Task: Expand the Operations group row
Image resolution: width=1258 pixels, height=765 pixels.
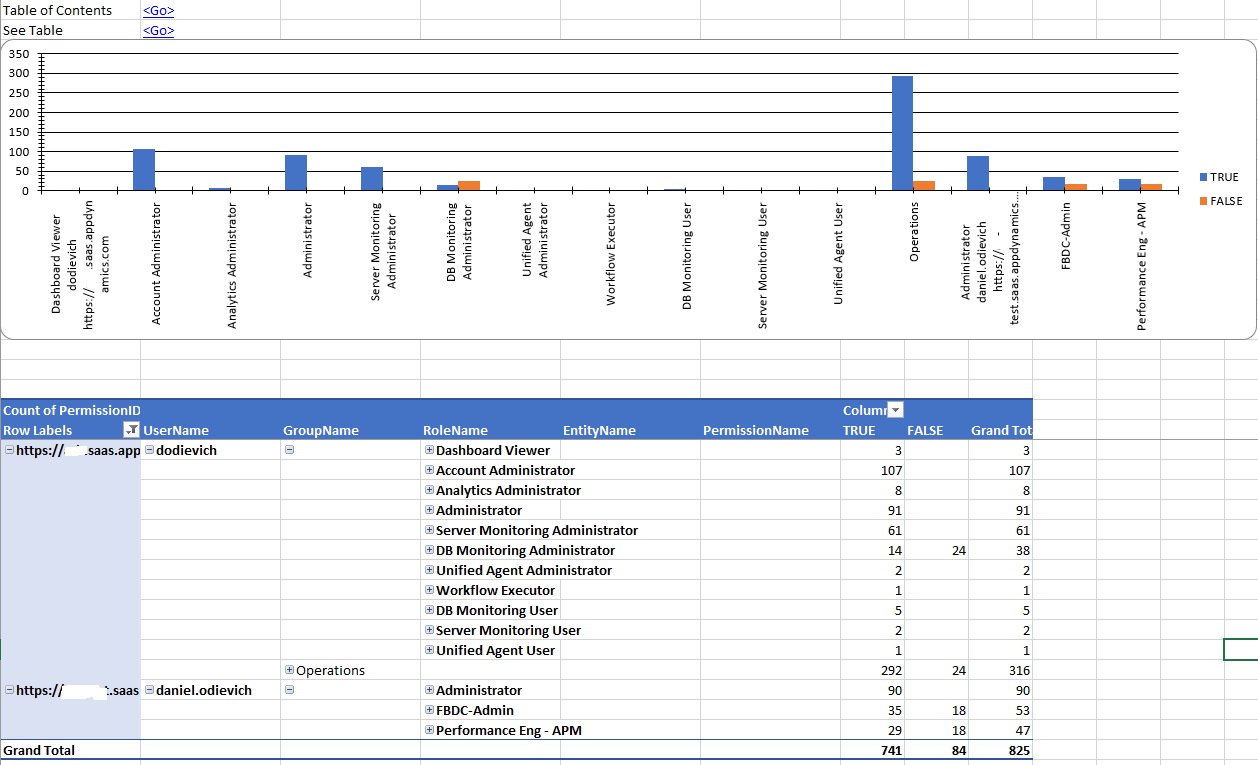Action: [290, 670]
